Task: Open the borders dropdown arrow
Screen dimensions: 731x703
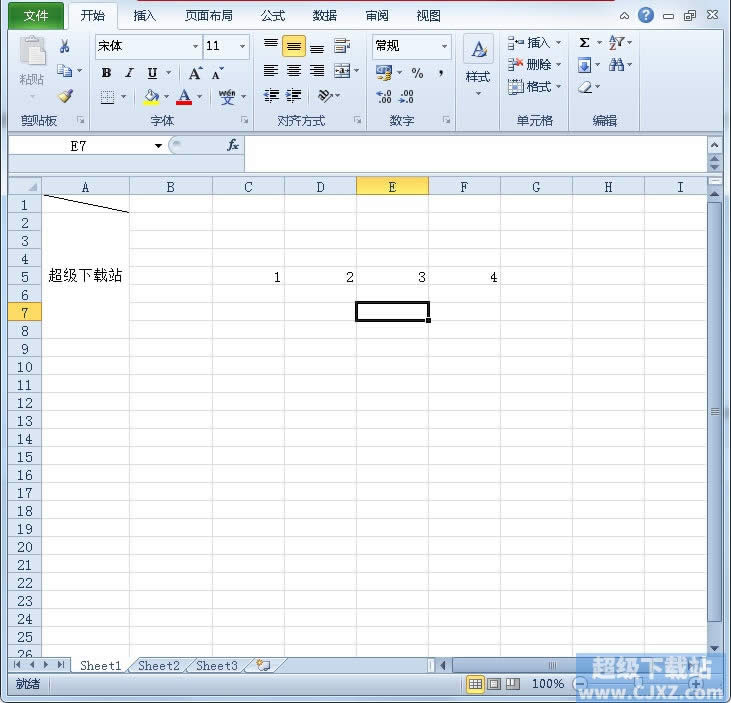Action: point(124,97)
